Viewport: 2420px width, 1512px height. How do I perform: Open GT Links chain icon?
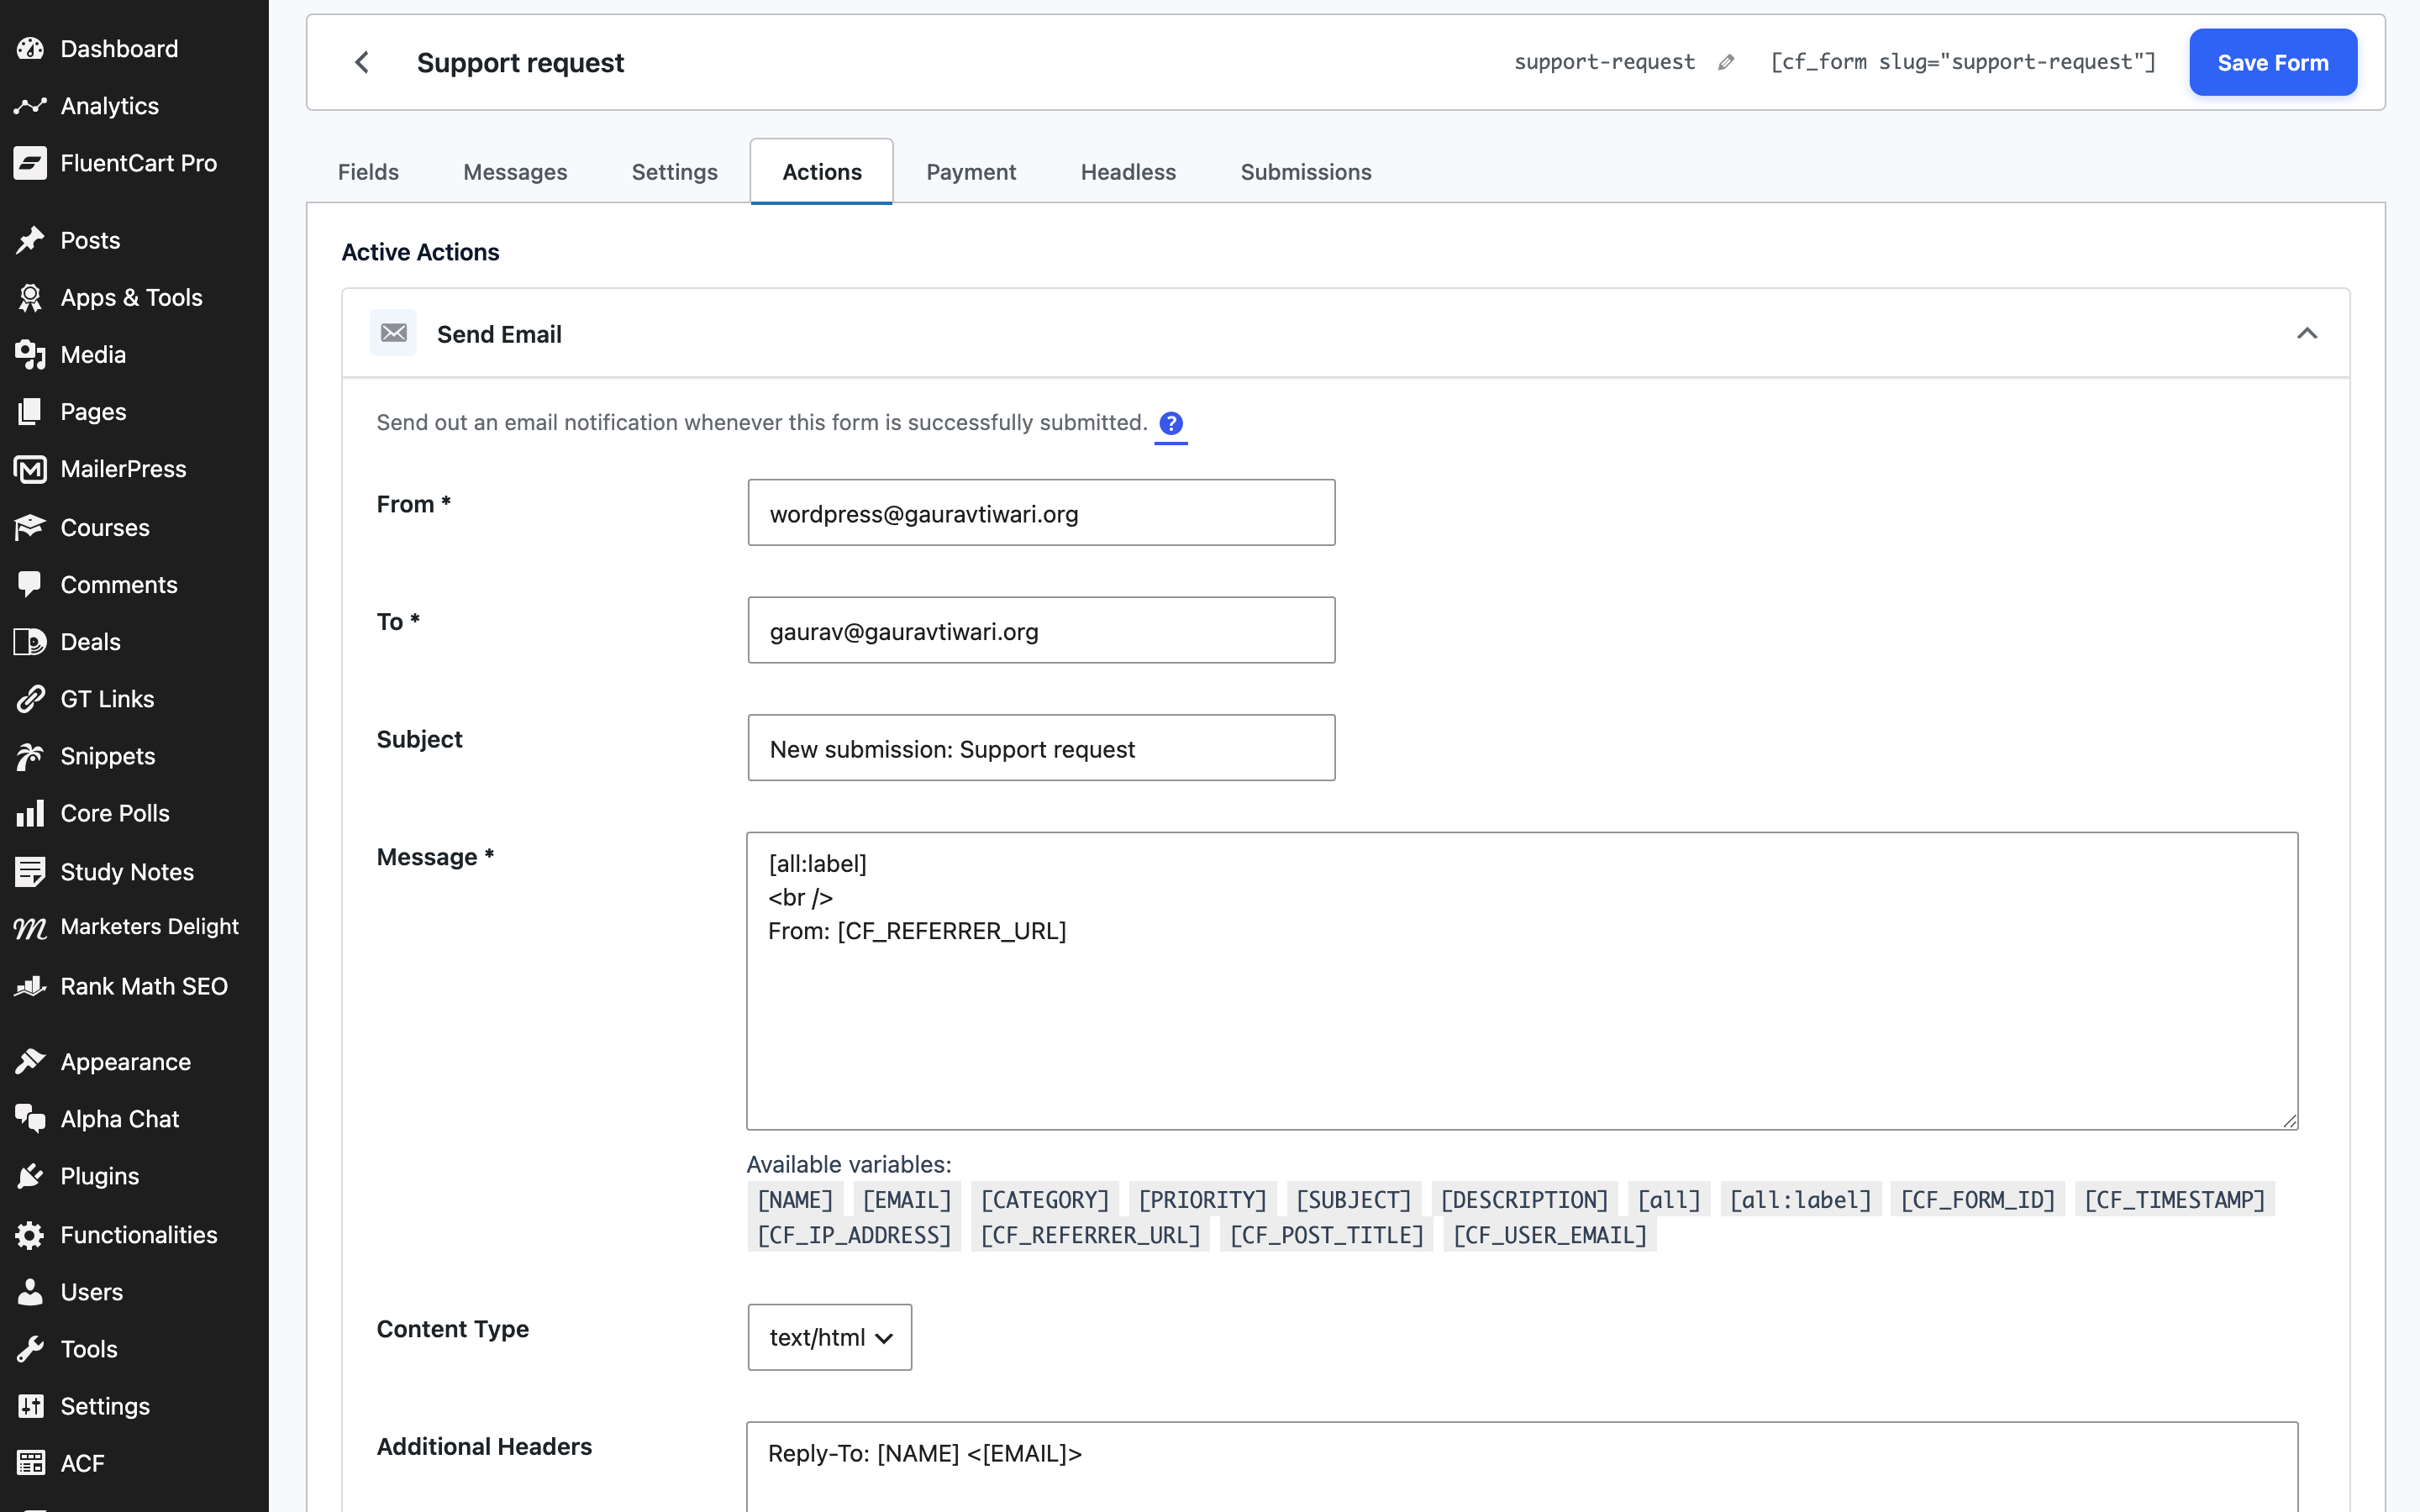pyautogui.click(x=30, y=698)
